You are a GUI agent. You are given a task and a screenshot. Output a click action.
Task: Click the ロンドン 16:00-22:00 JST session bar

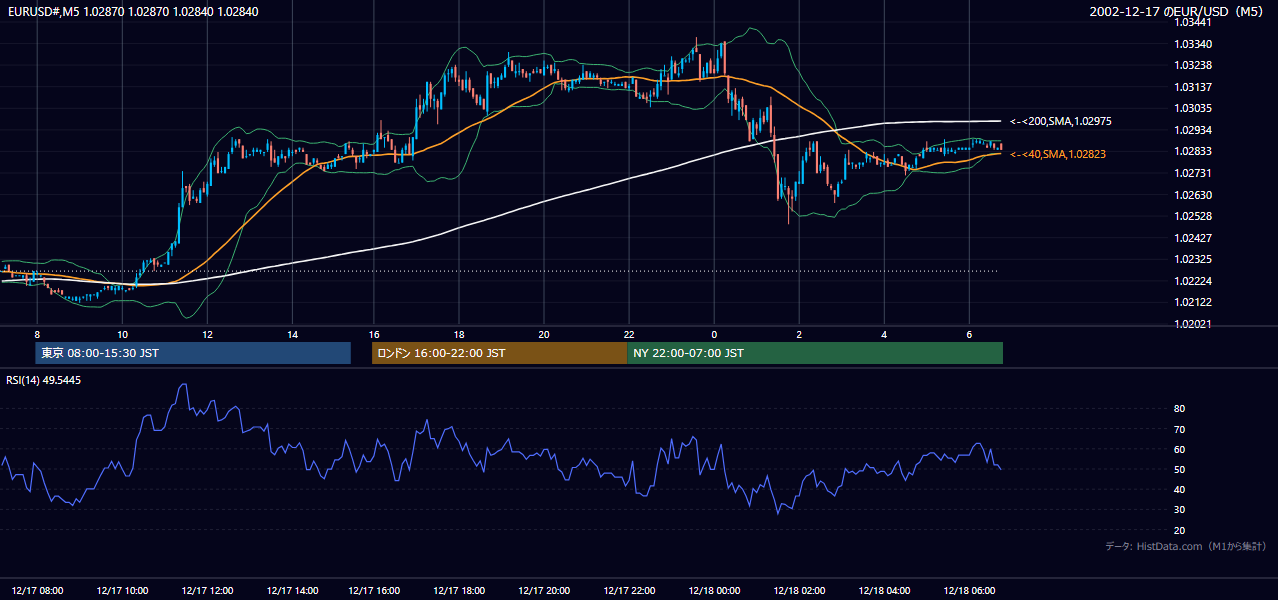tap(499, 353)
